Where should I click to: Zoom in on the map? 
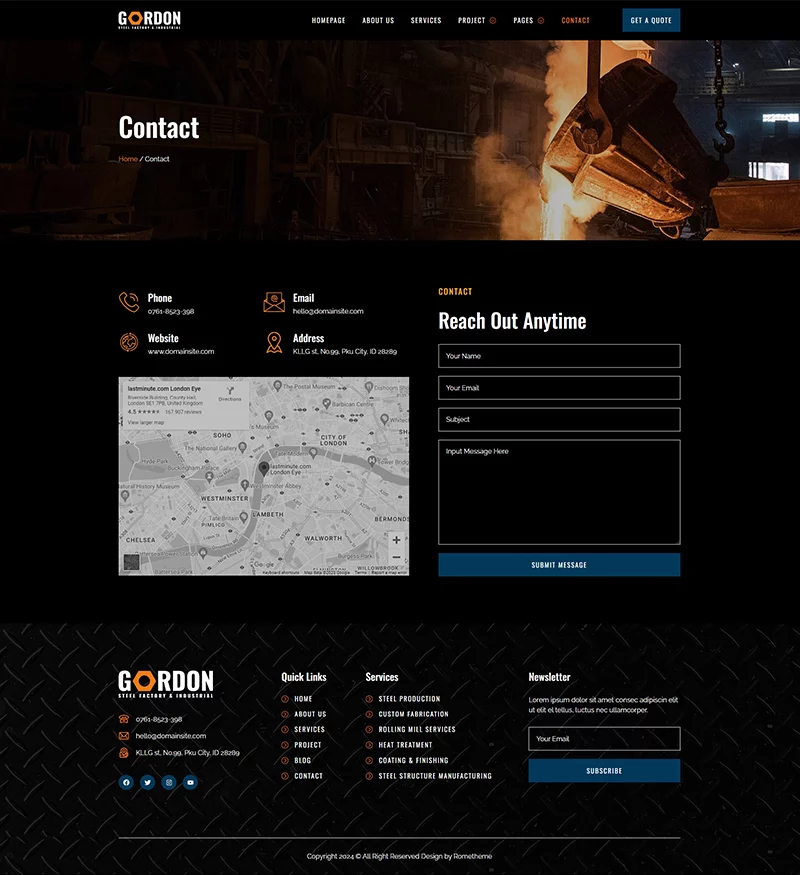(x=396, y=540)
